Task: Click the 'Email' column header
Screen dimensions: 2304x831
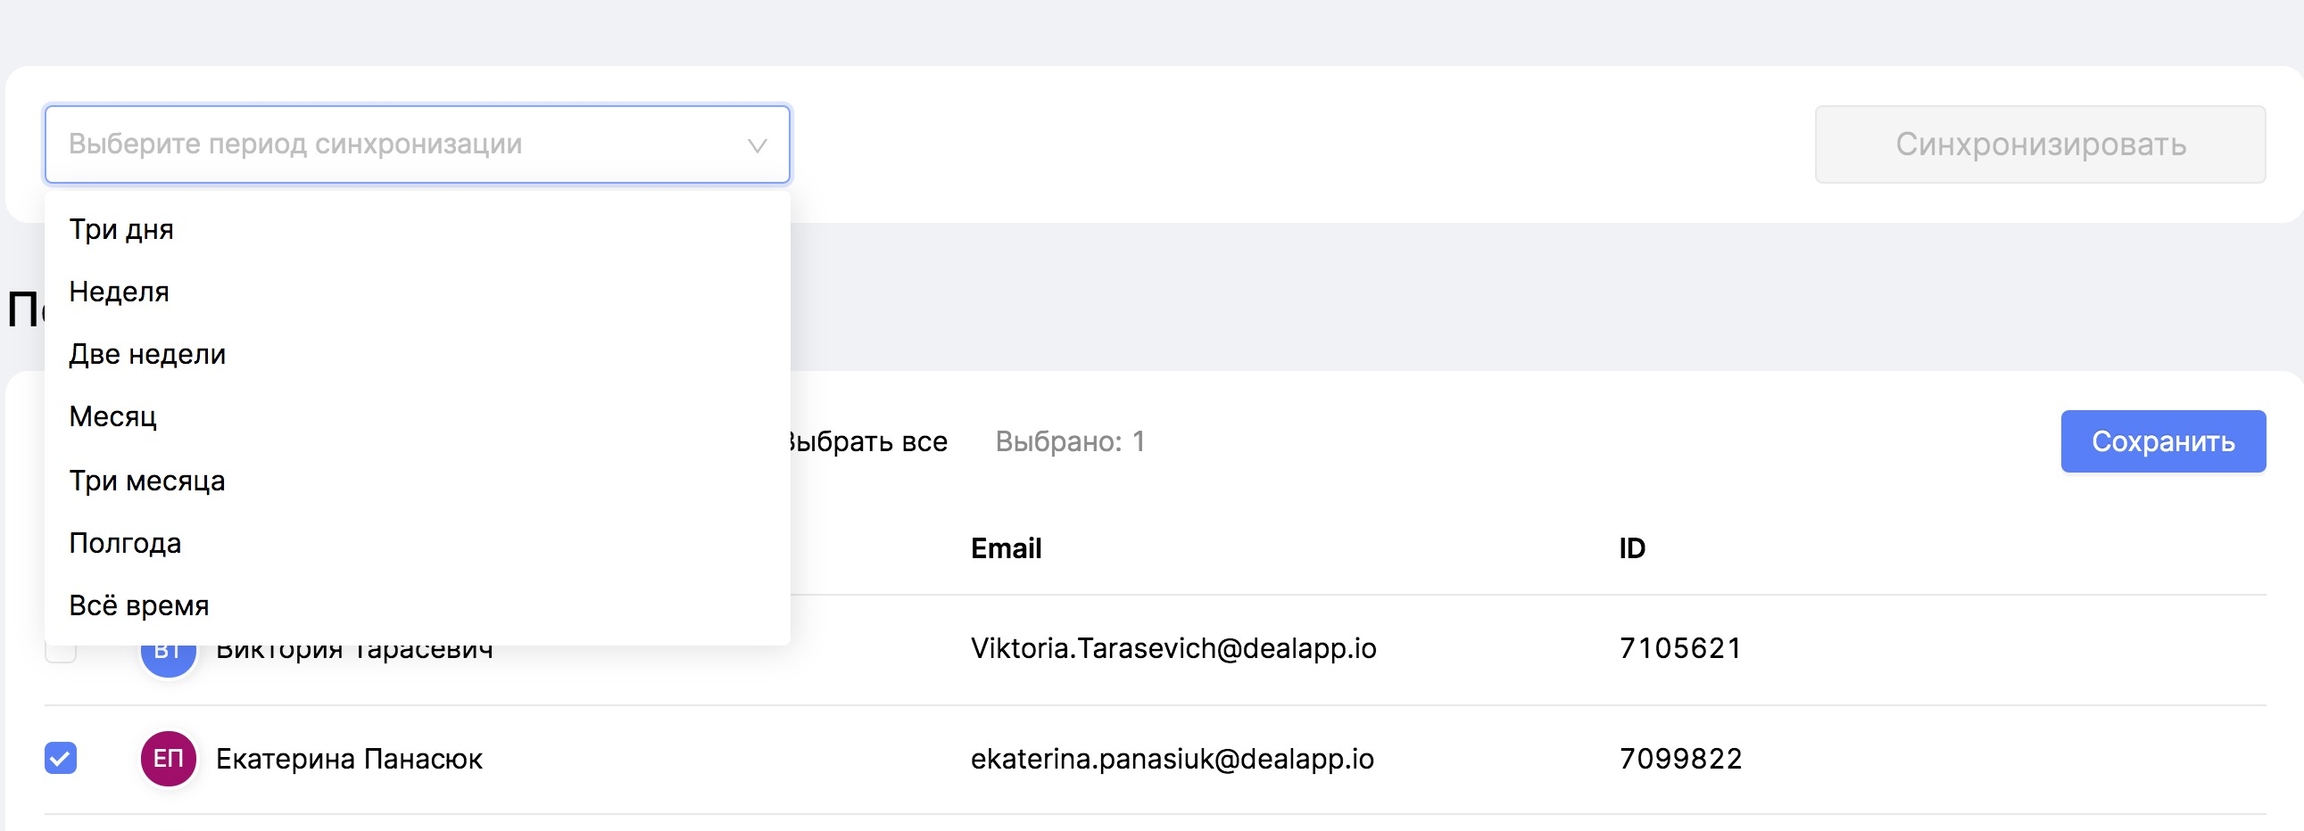Action: (1006, 548)
